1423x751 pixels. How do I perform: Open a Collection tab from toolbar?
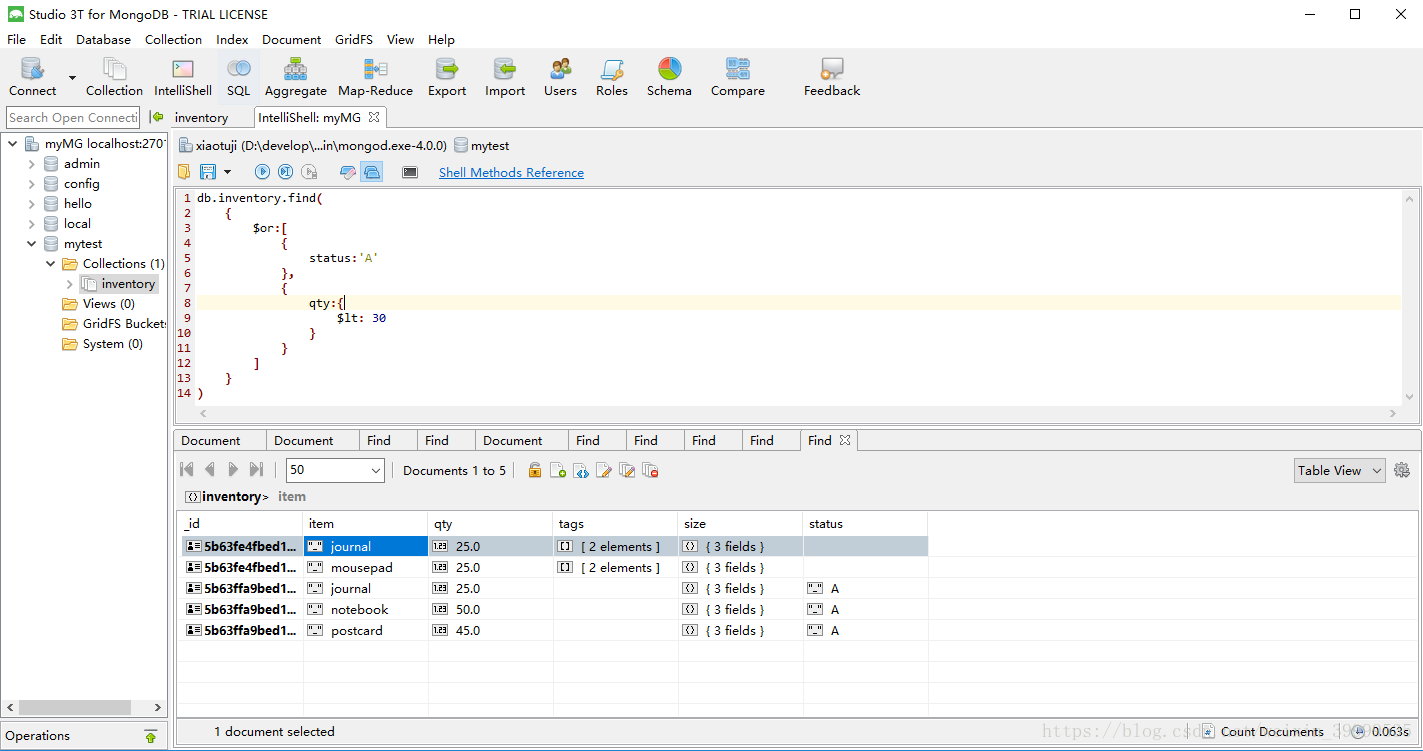[114, 77]
